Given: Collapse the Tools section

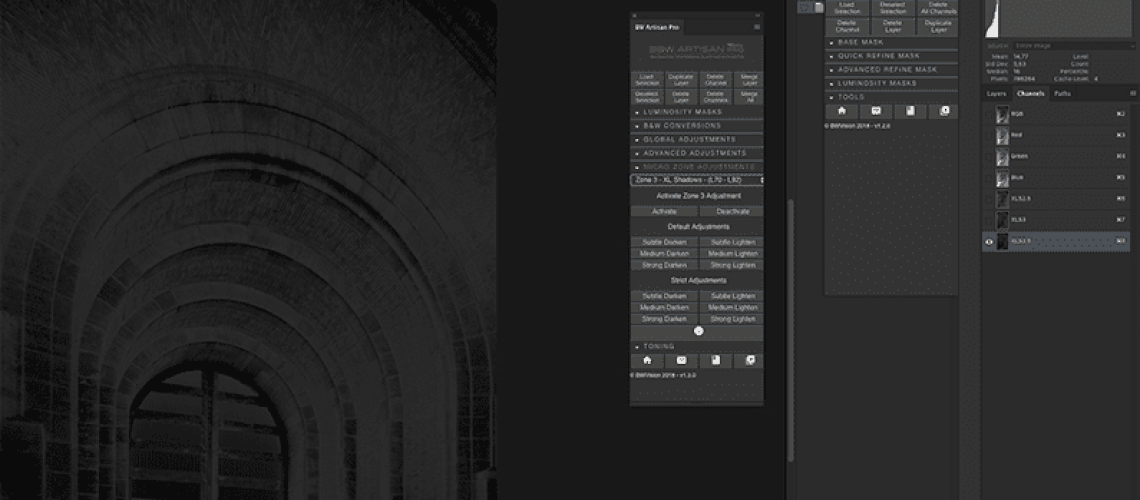Looking at the screenshot, I should [x=891, y=97].
